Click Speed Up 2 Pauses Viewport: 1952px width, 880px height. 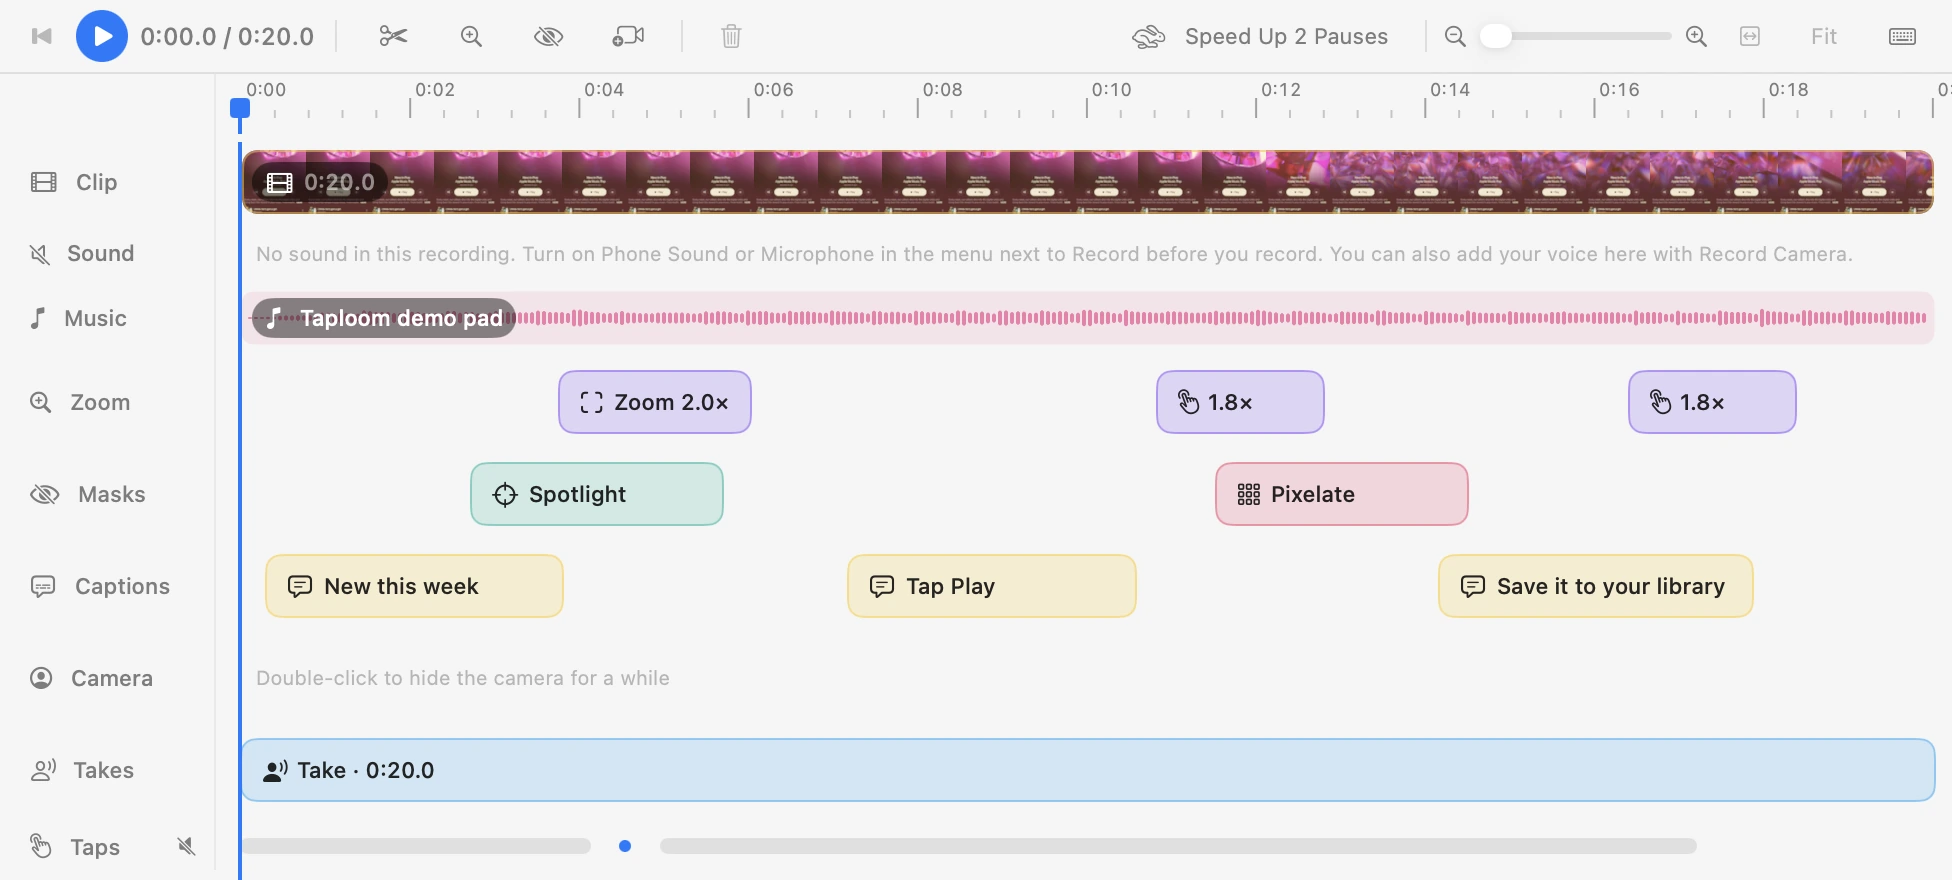click(1260, 36)
